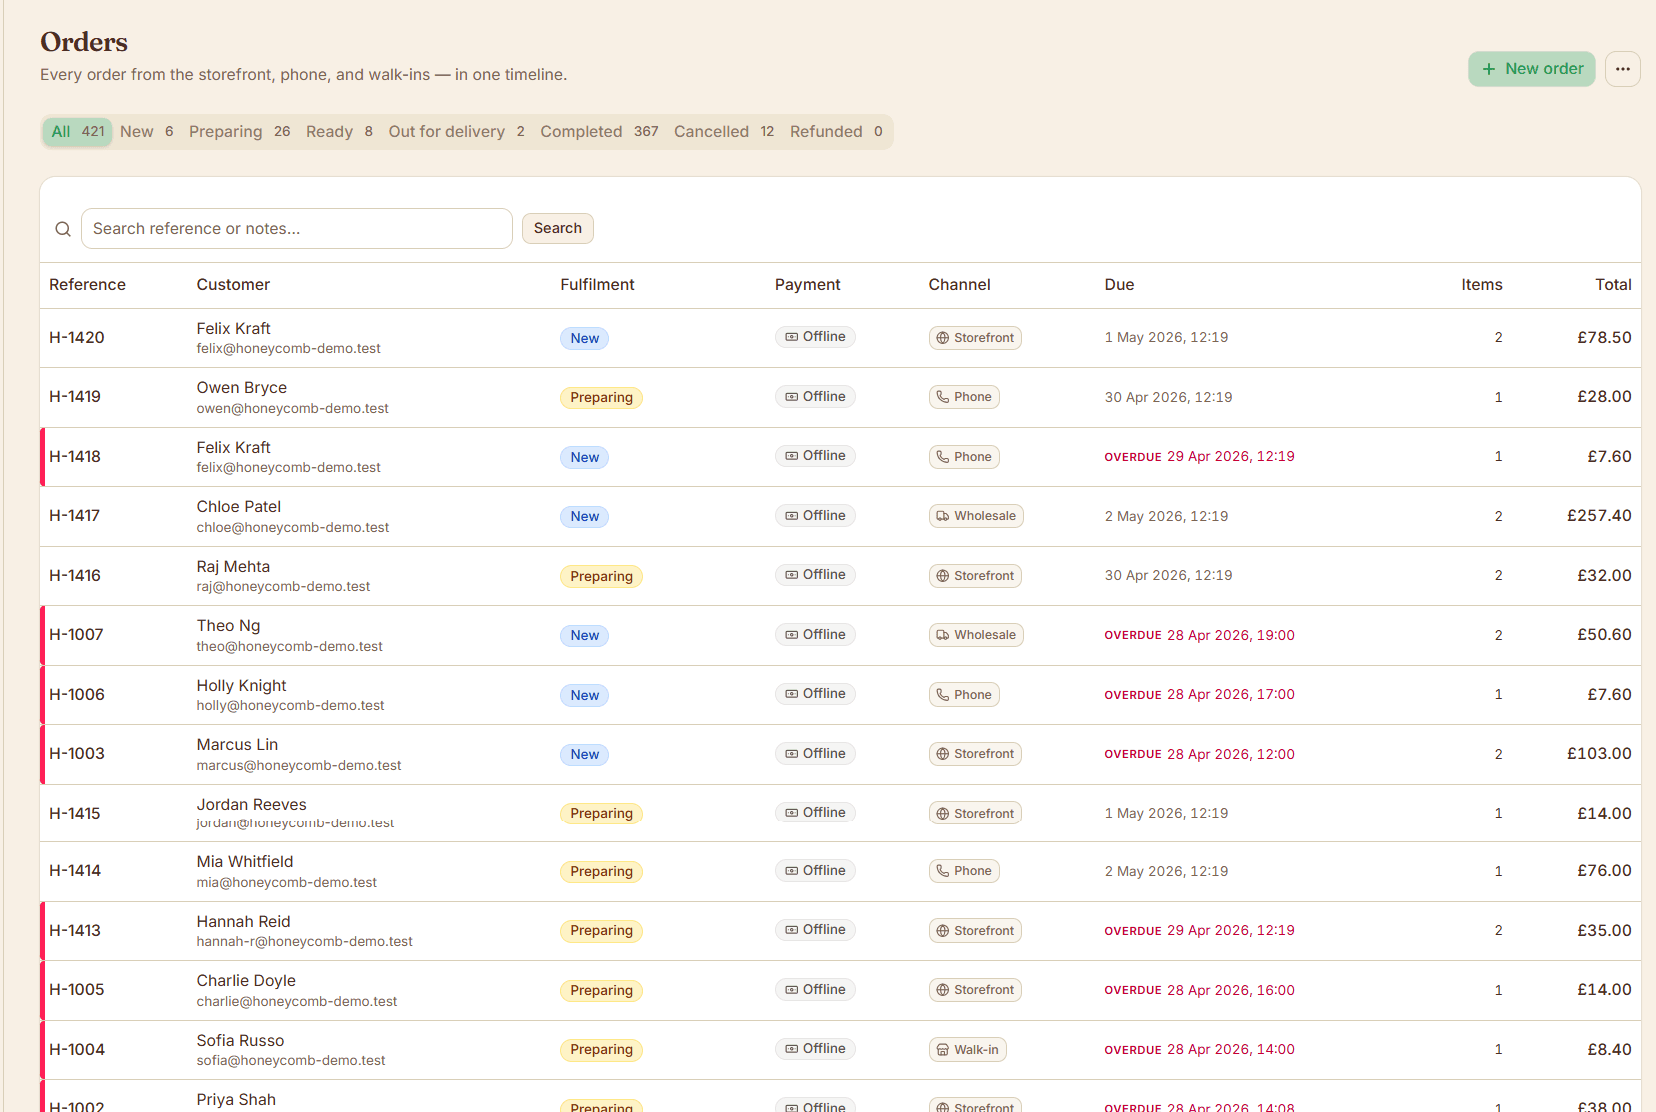
Task: Open order reference H-1420
Action: [x=77, y=338]
